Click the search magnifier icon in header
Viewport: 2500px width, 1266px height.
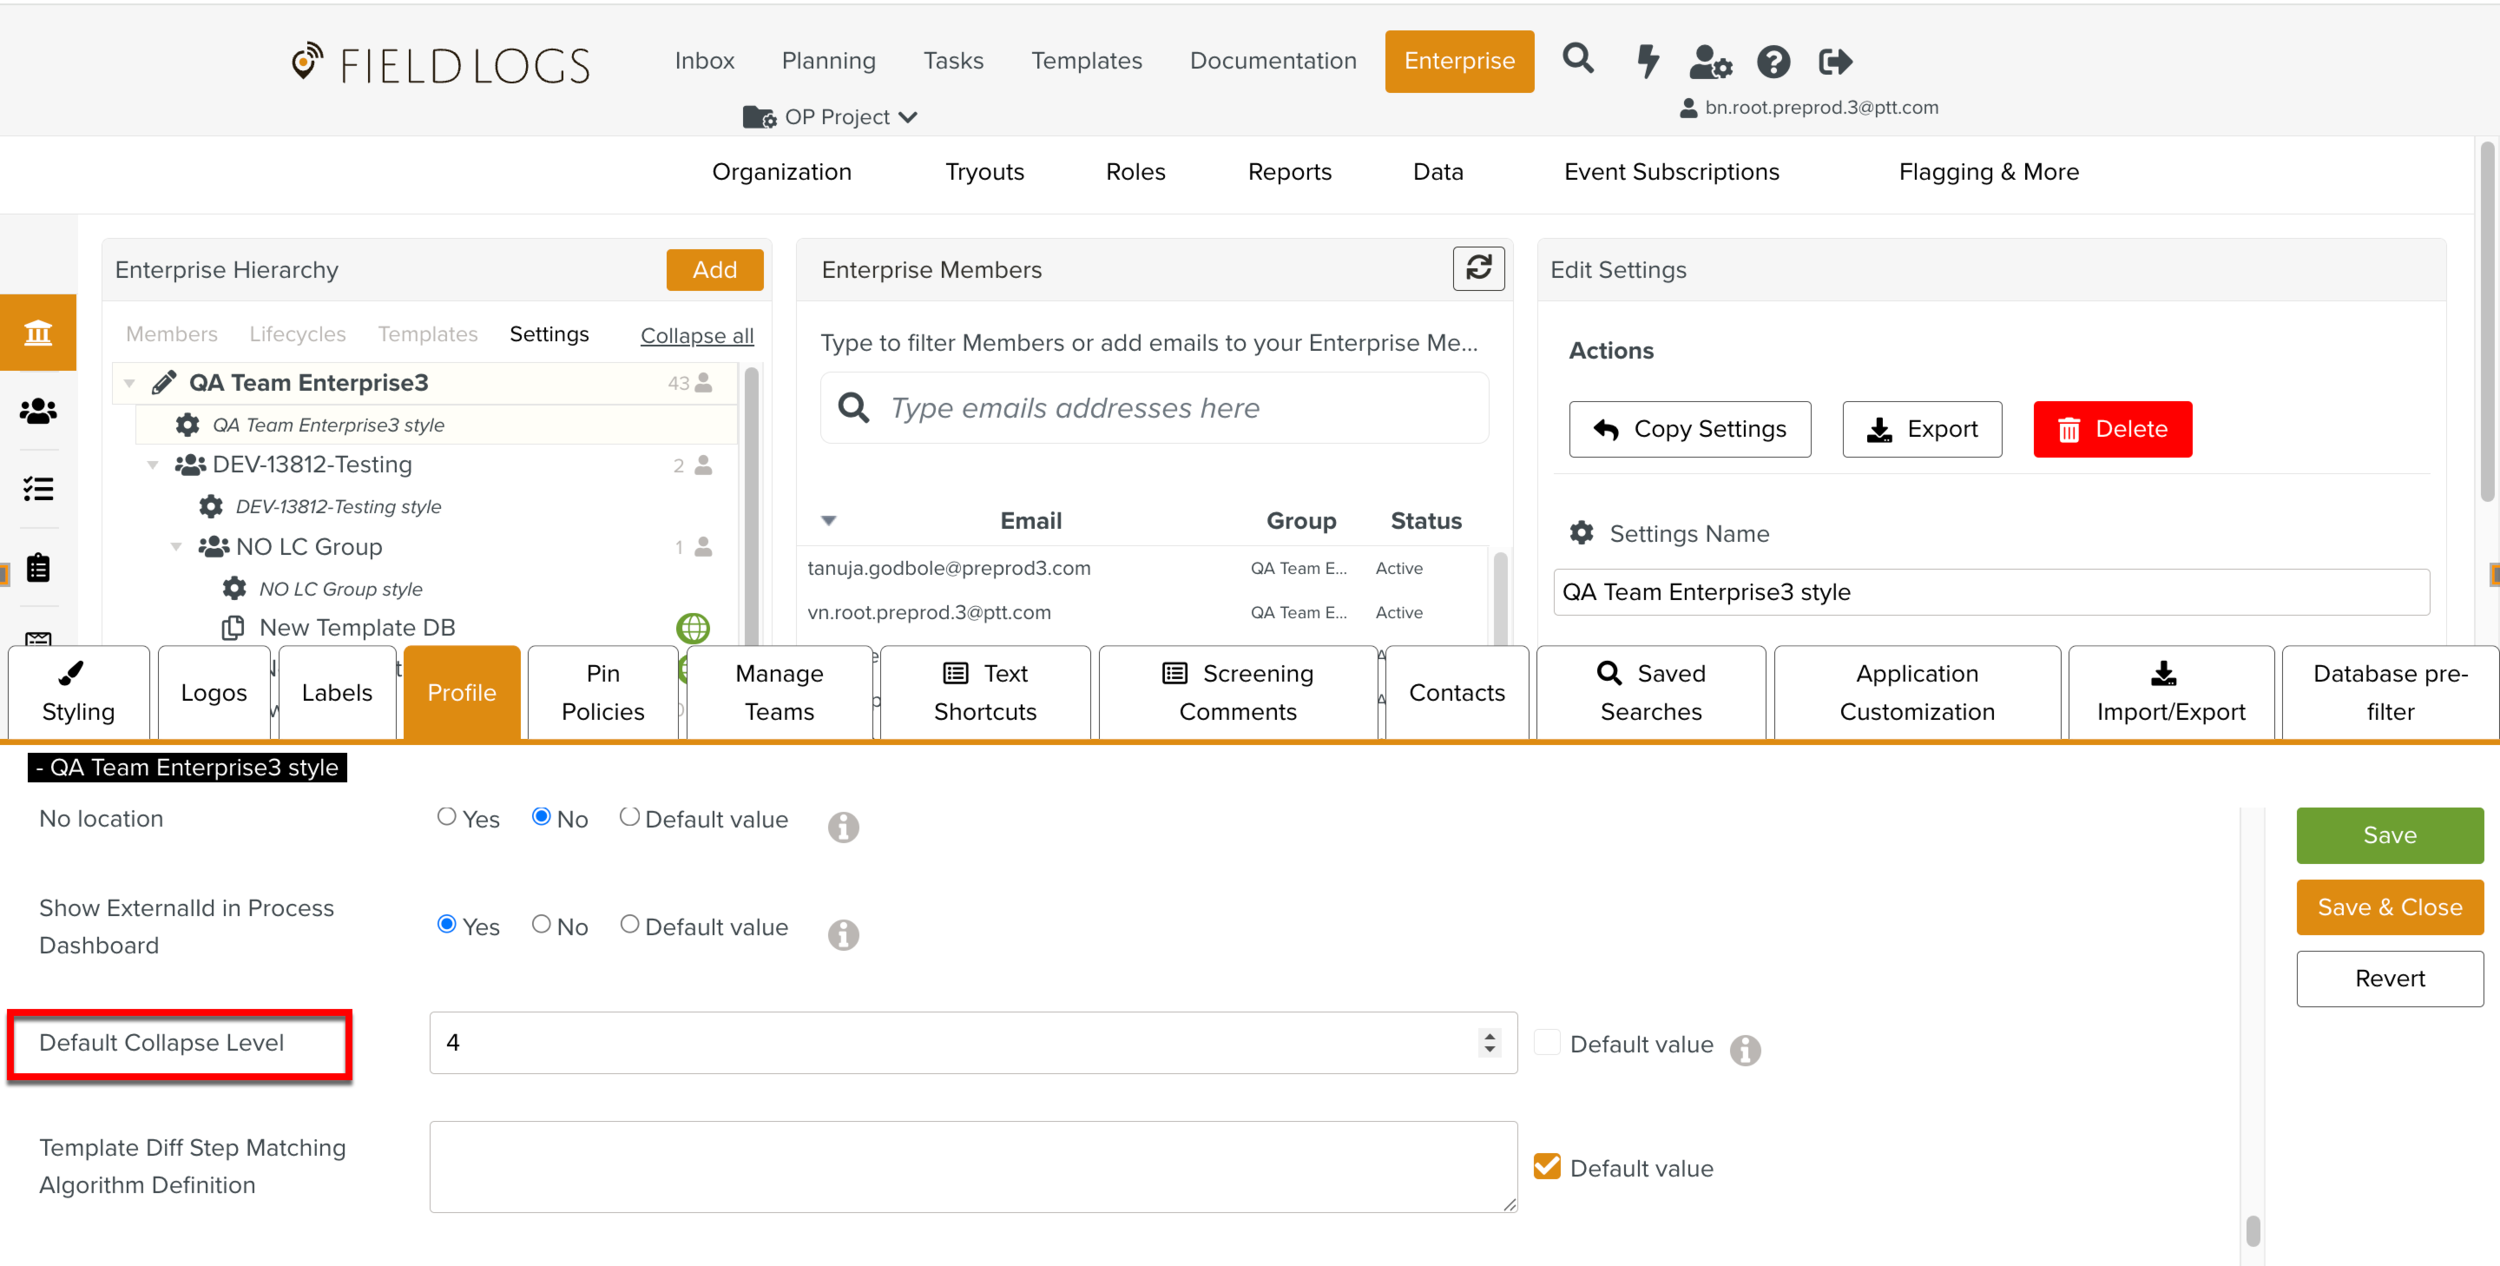click(1578, 60)
